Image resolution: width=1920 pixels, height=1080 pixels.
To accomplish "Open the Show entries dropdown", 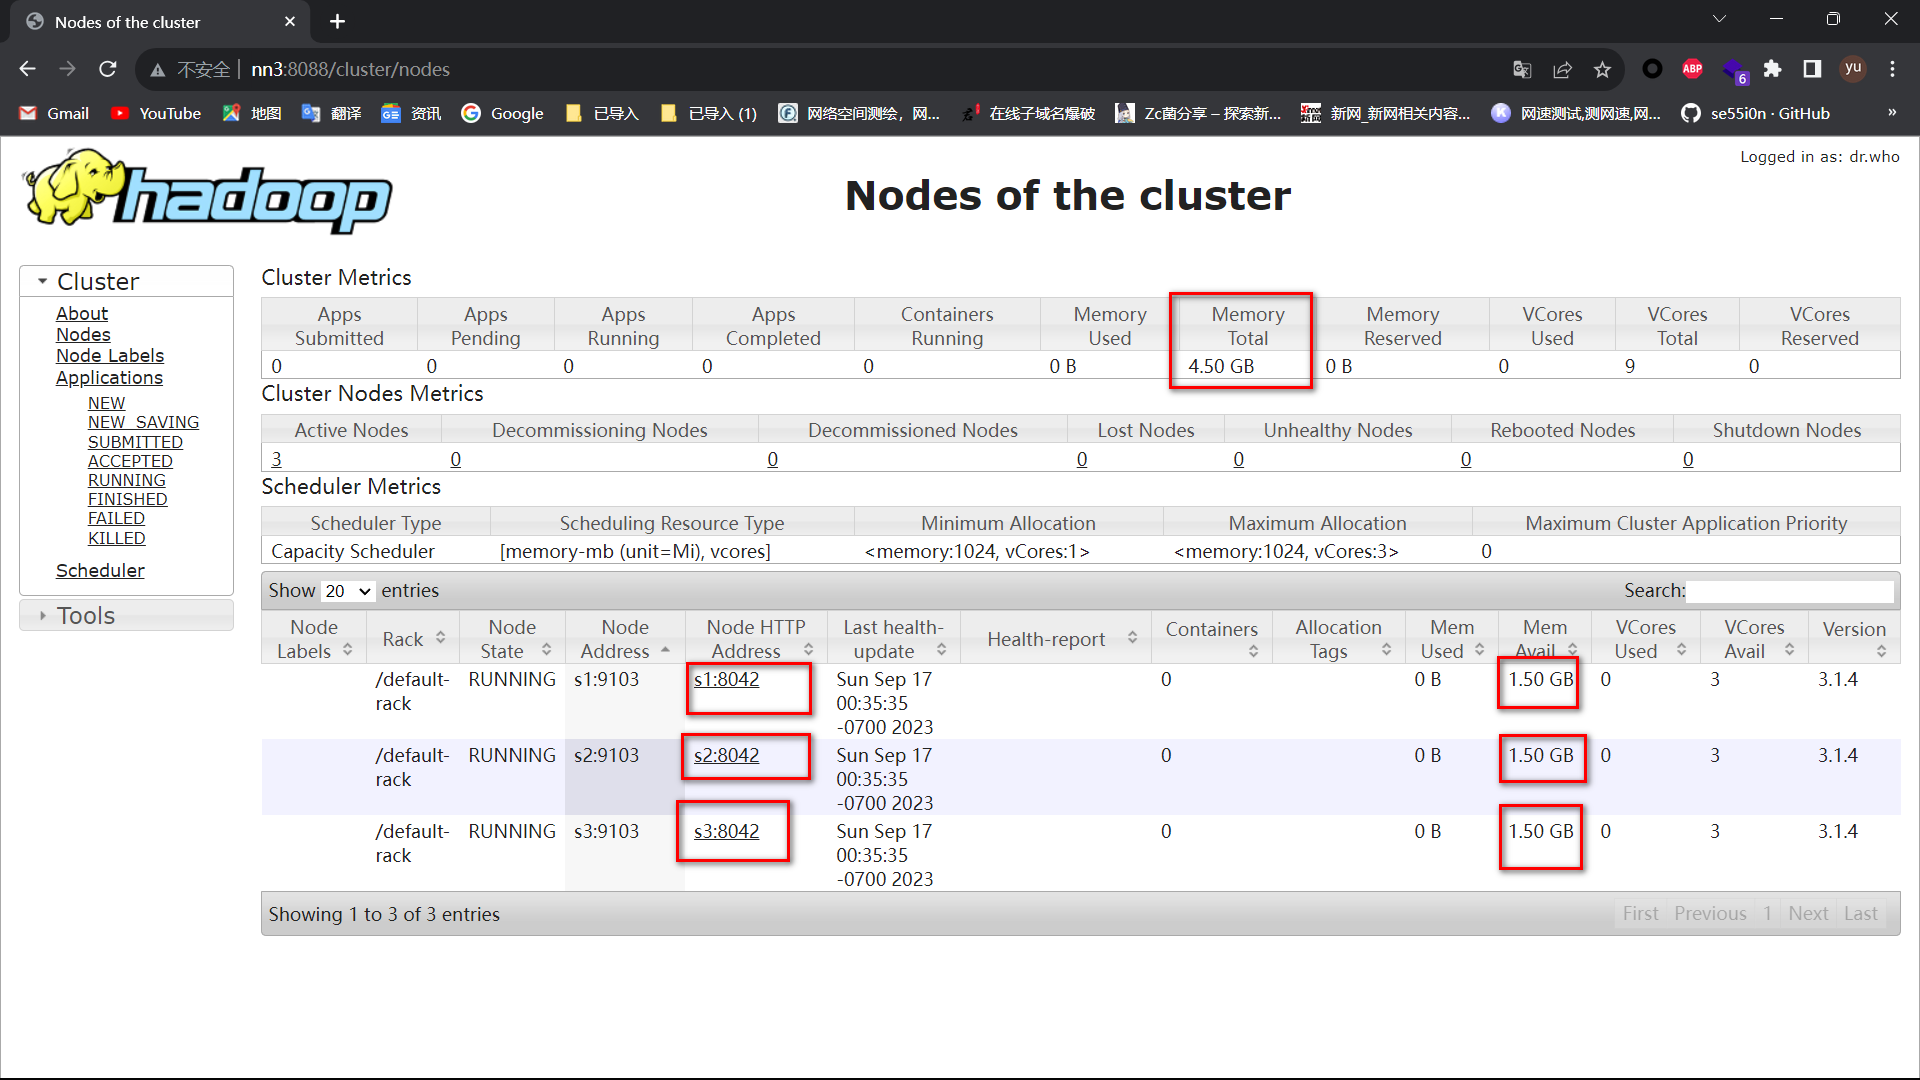I will [x=348, y=591].
